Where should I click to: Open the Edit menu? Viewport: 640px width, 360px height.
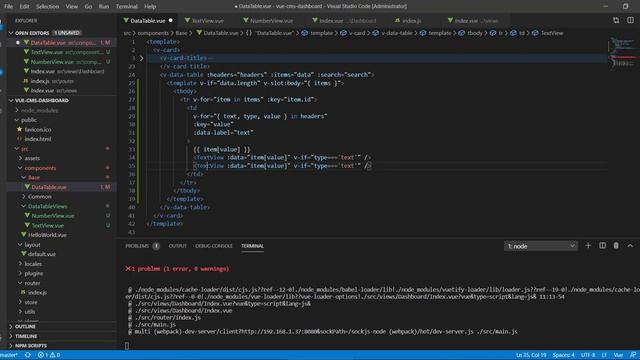(24, 7)
